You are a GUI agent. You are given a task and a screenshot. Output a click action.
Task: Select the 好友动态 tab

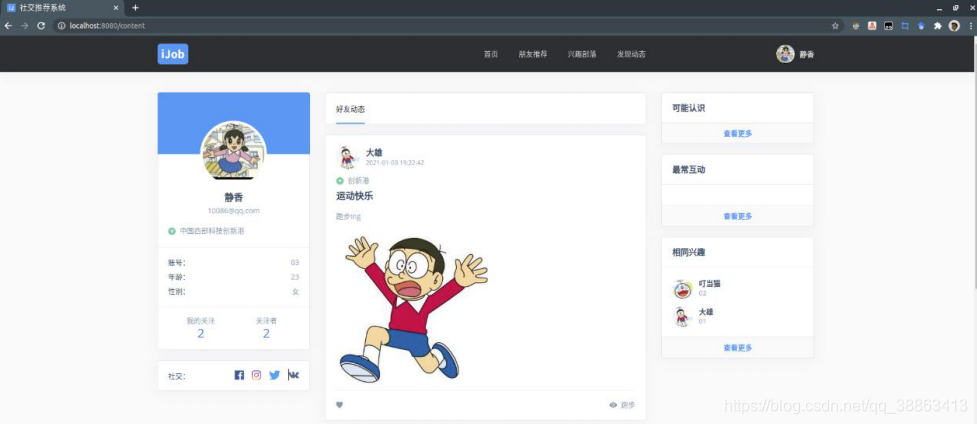point(350,109)
